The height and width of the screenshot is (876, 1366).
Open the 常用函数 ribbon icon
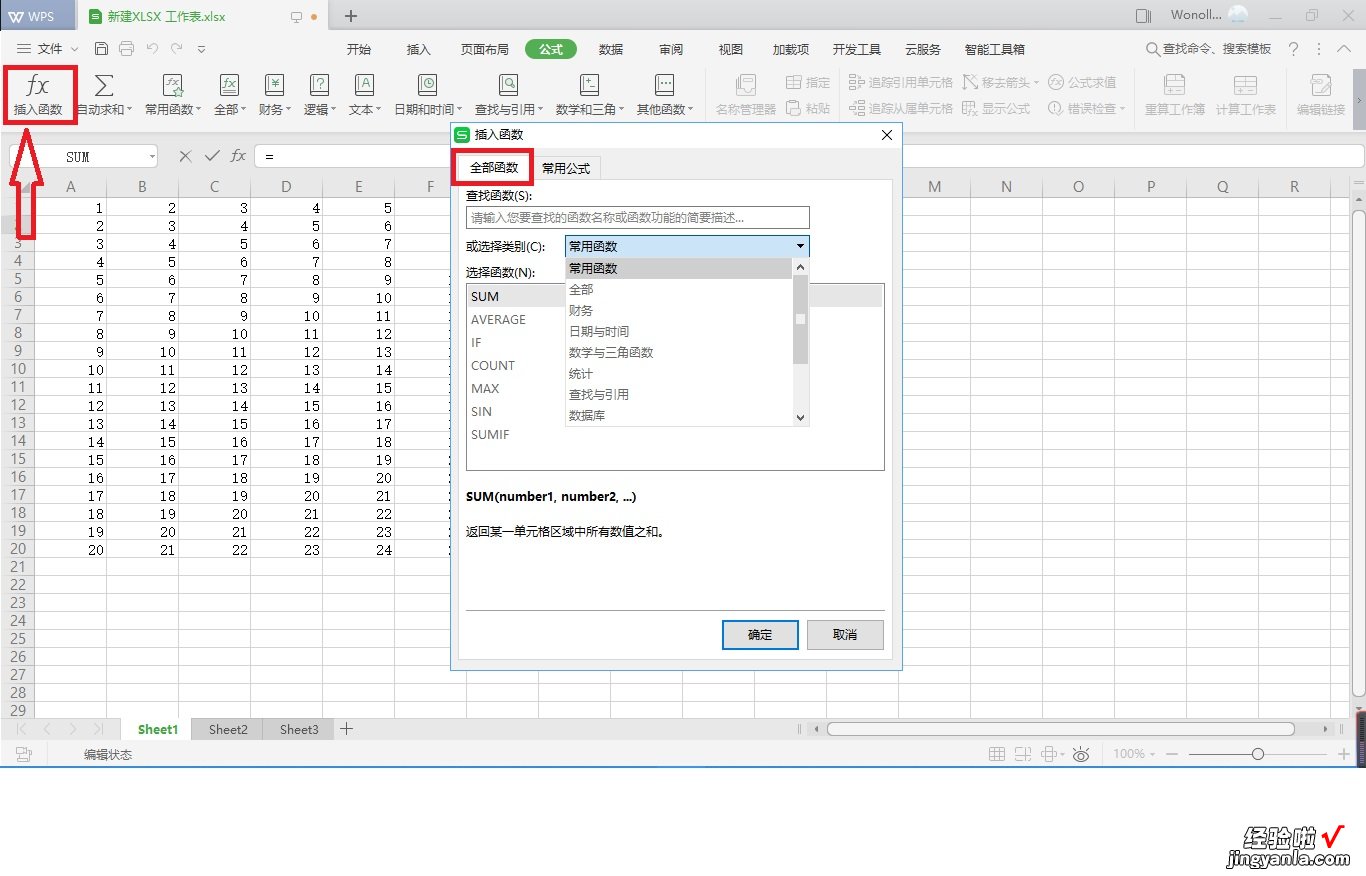(173, 86)
